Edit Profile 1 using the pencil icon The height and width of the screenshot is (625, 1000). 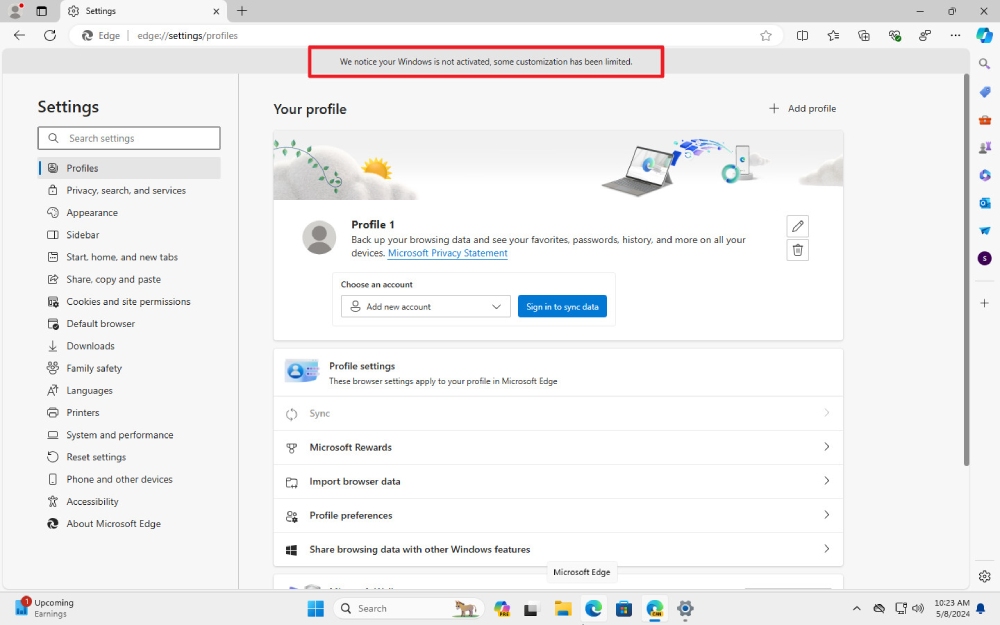pos(797,226)
